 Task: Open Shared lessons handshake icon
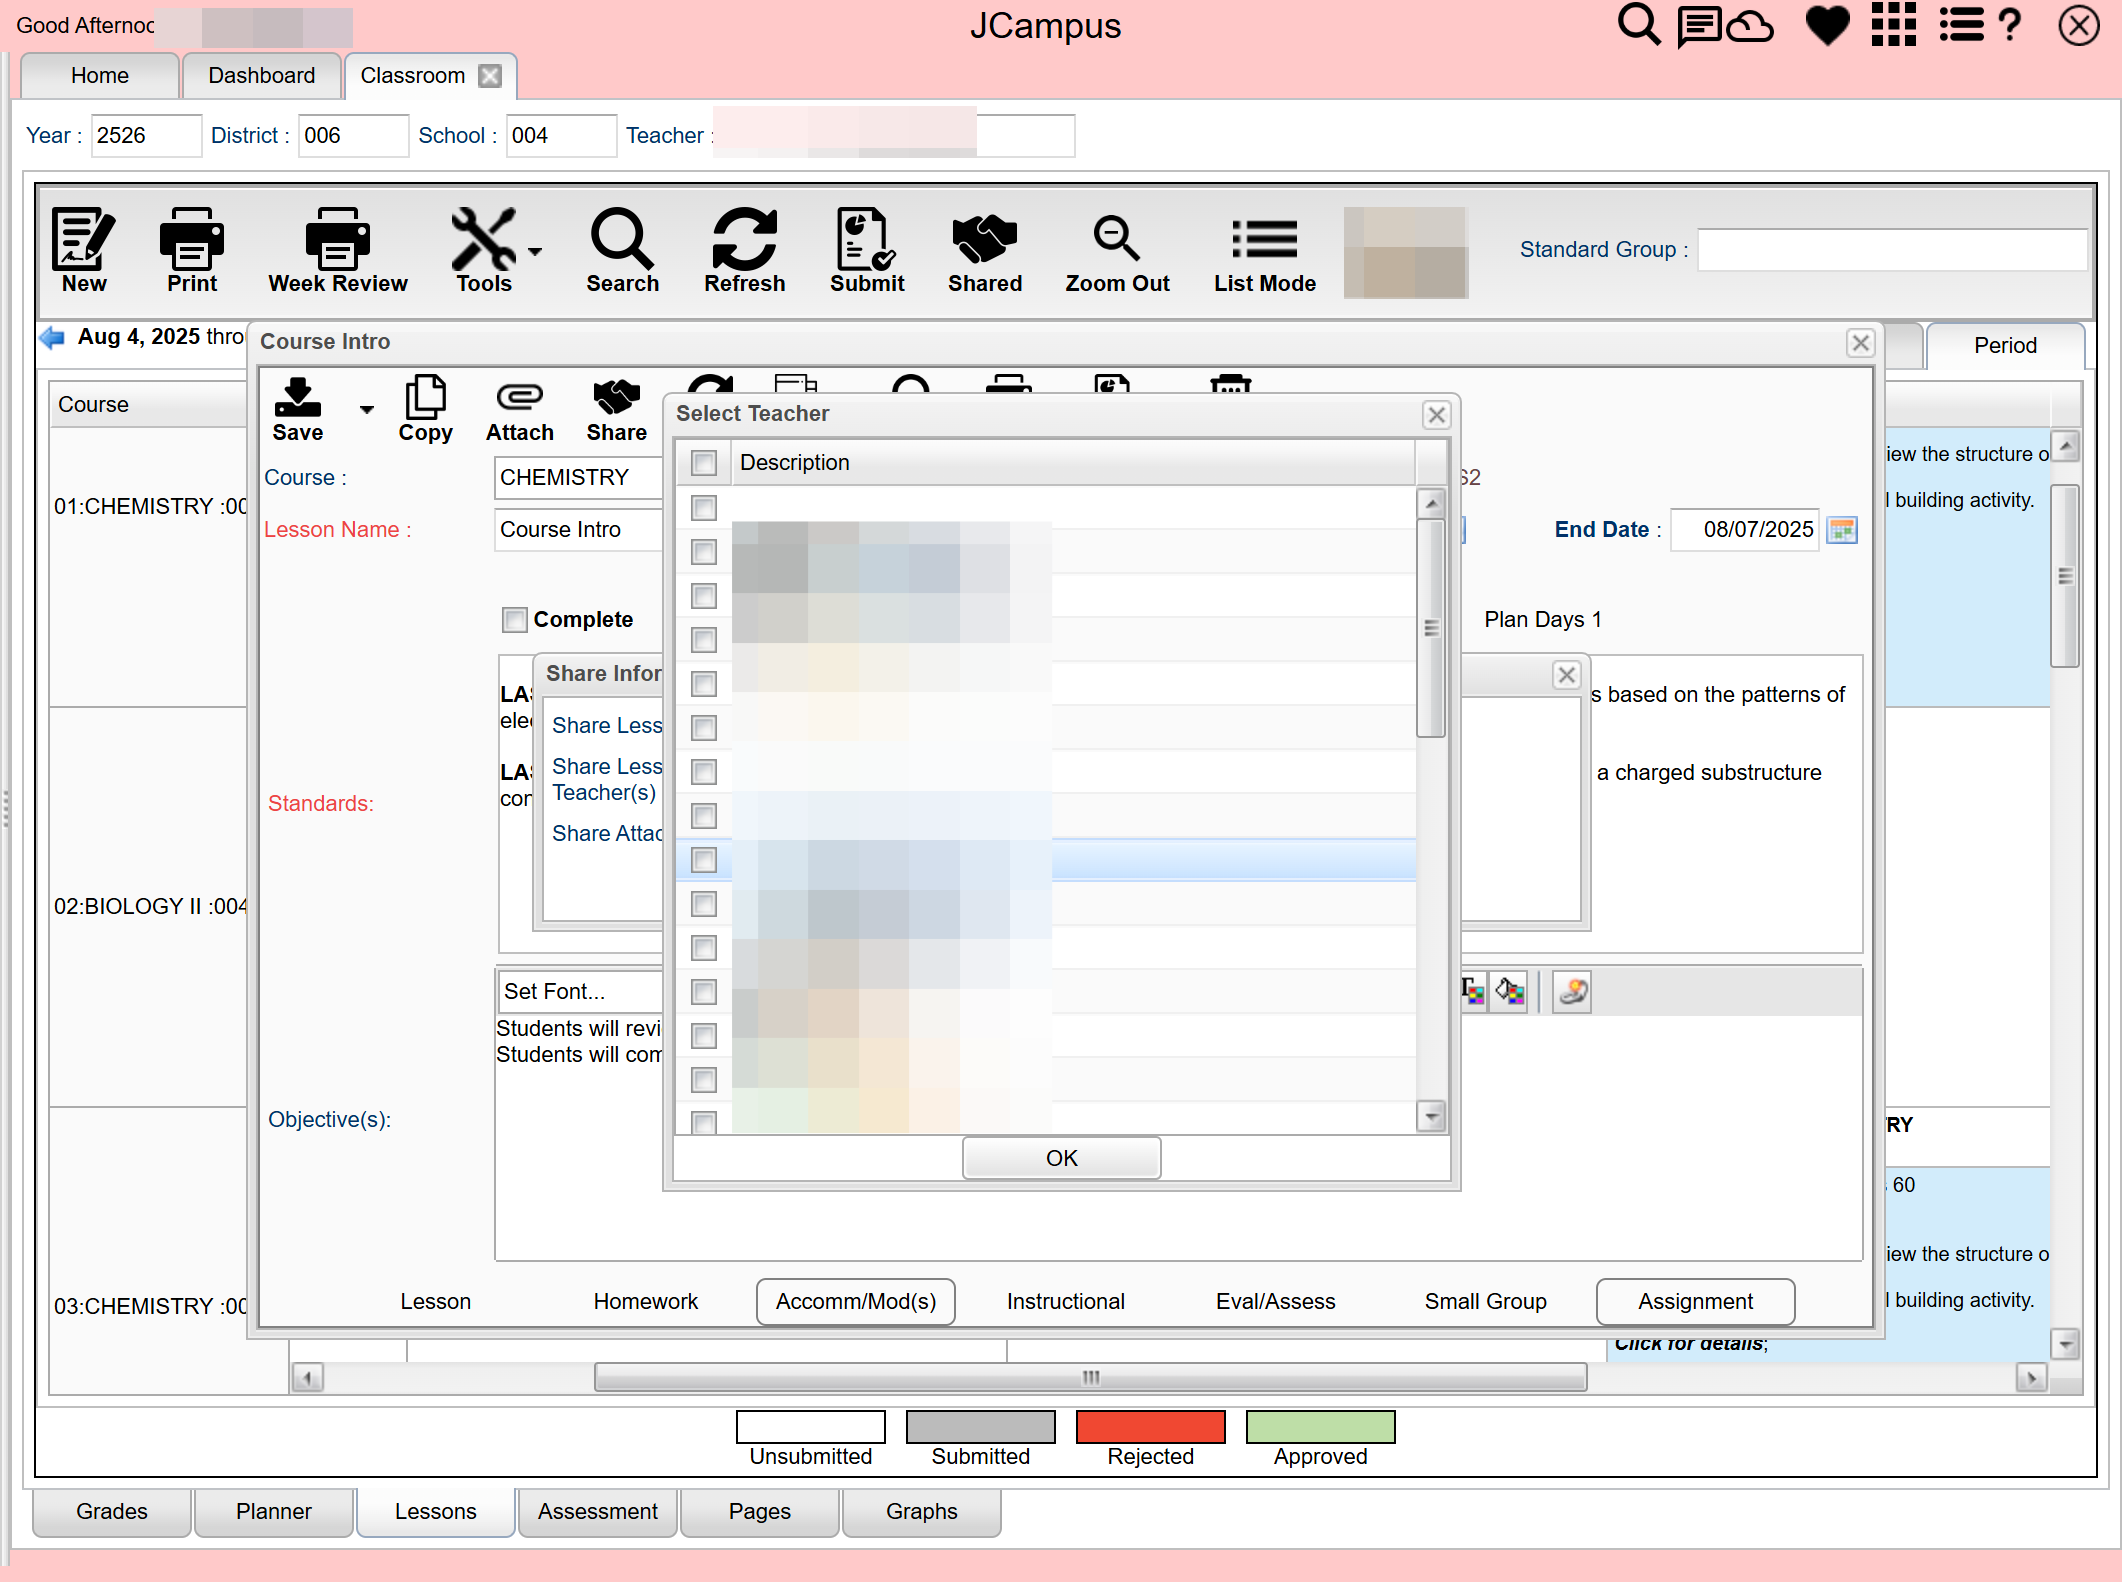tap(985, 250)
